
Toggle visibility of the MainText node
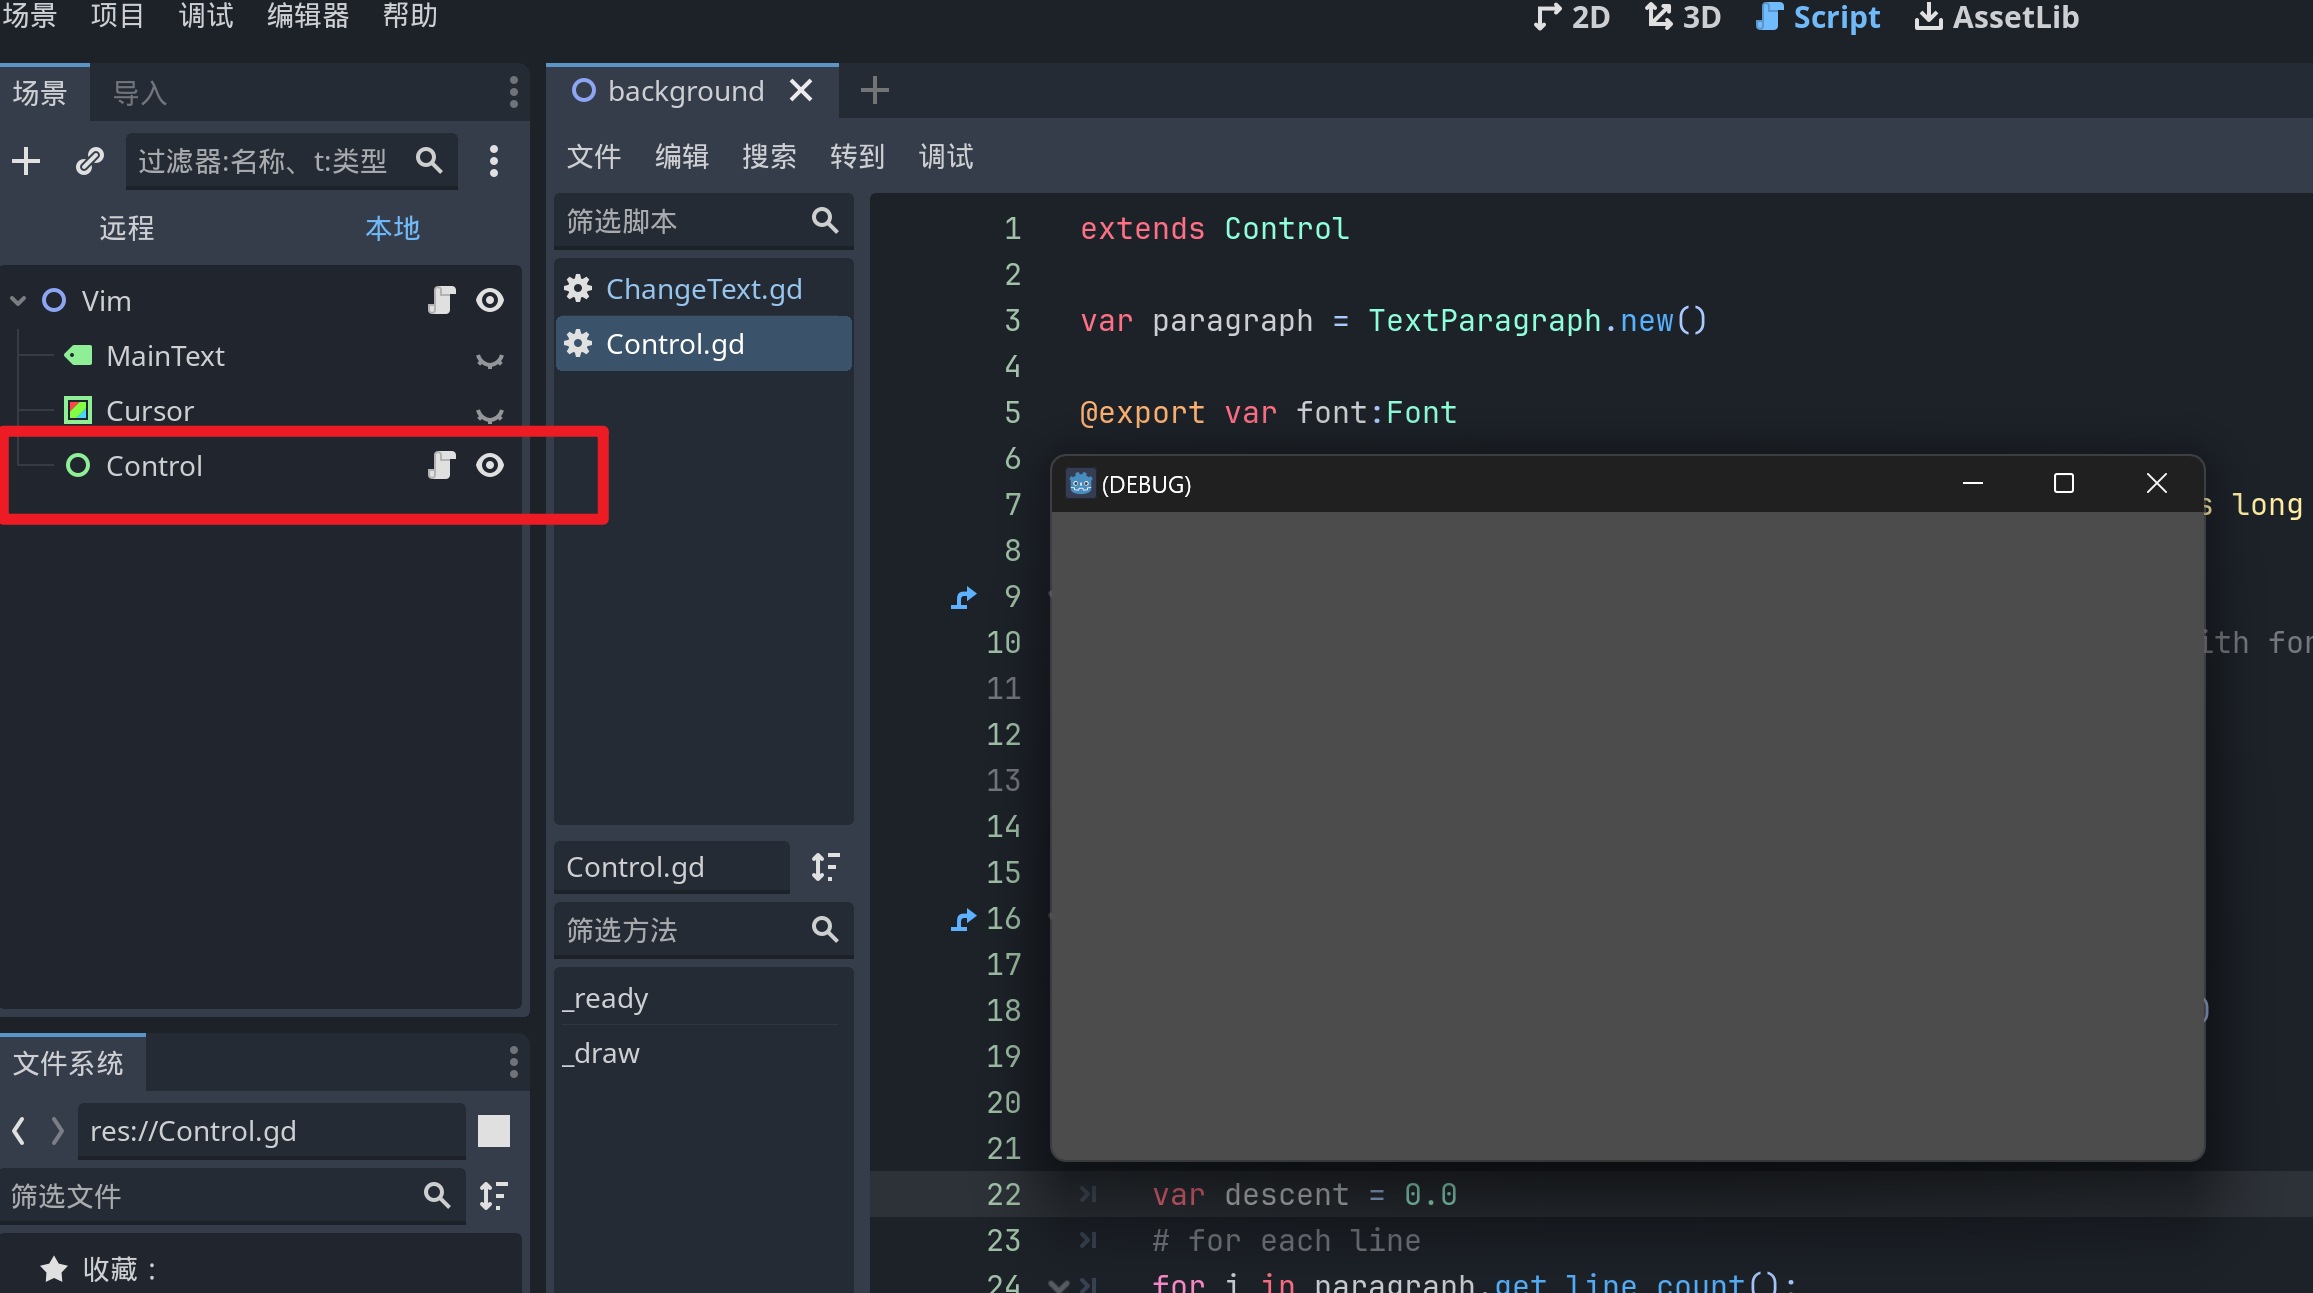click(490, 360)
